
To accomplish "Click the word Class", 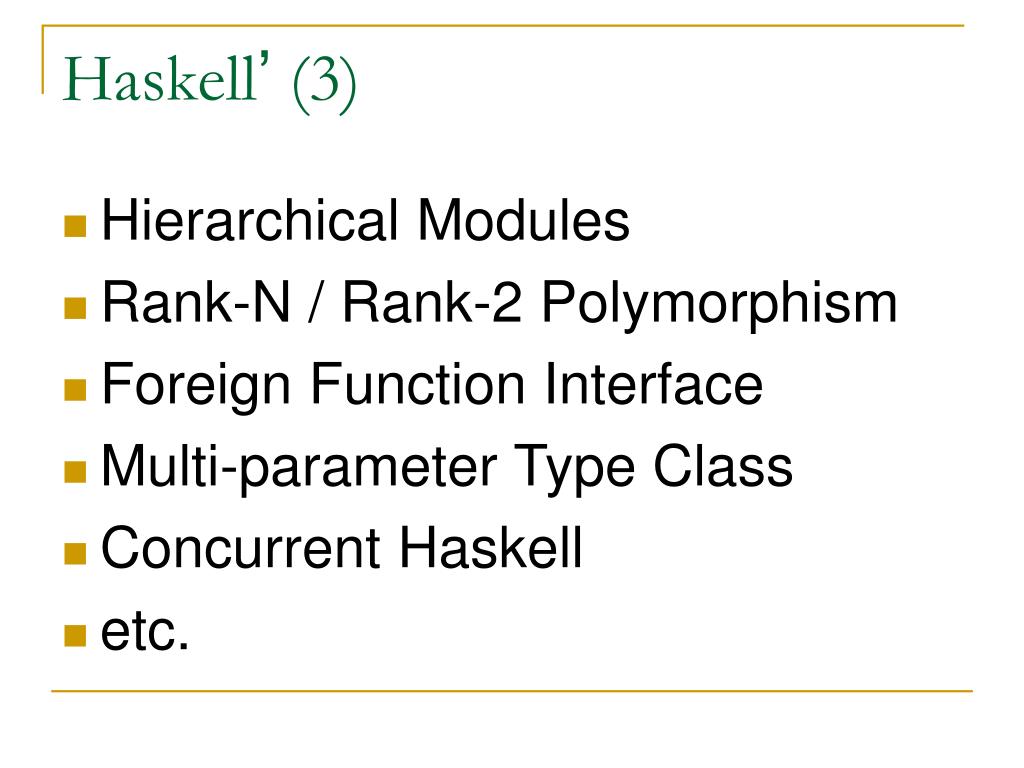I will (x=723, y=465).
